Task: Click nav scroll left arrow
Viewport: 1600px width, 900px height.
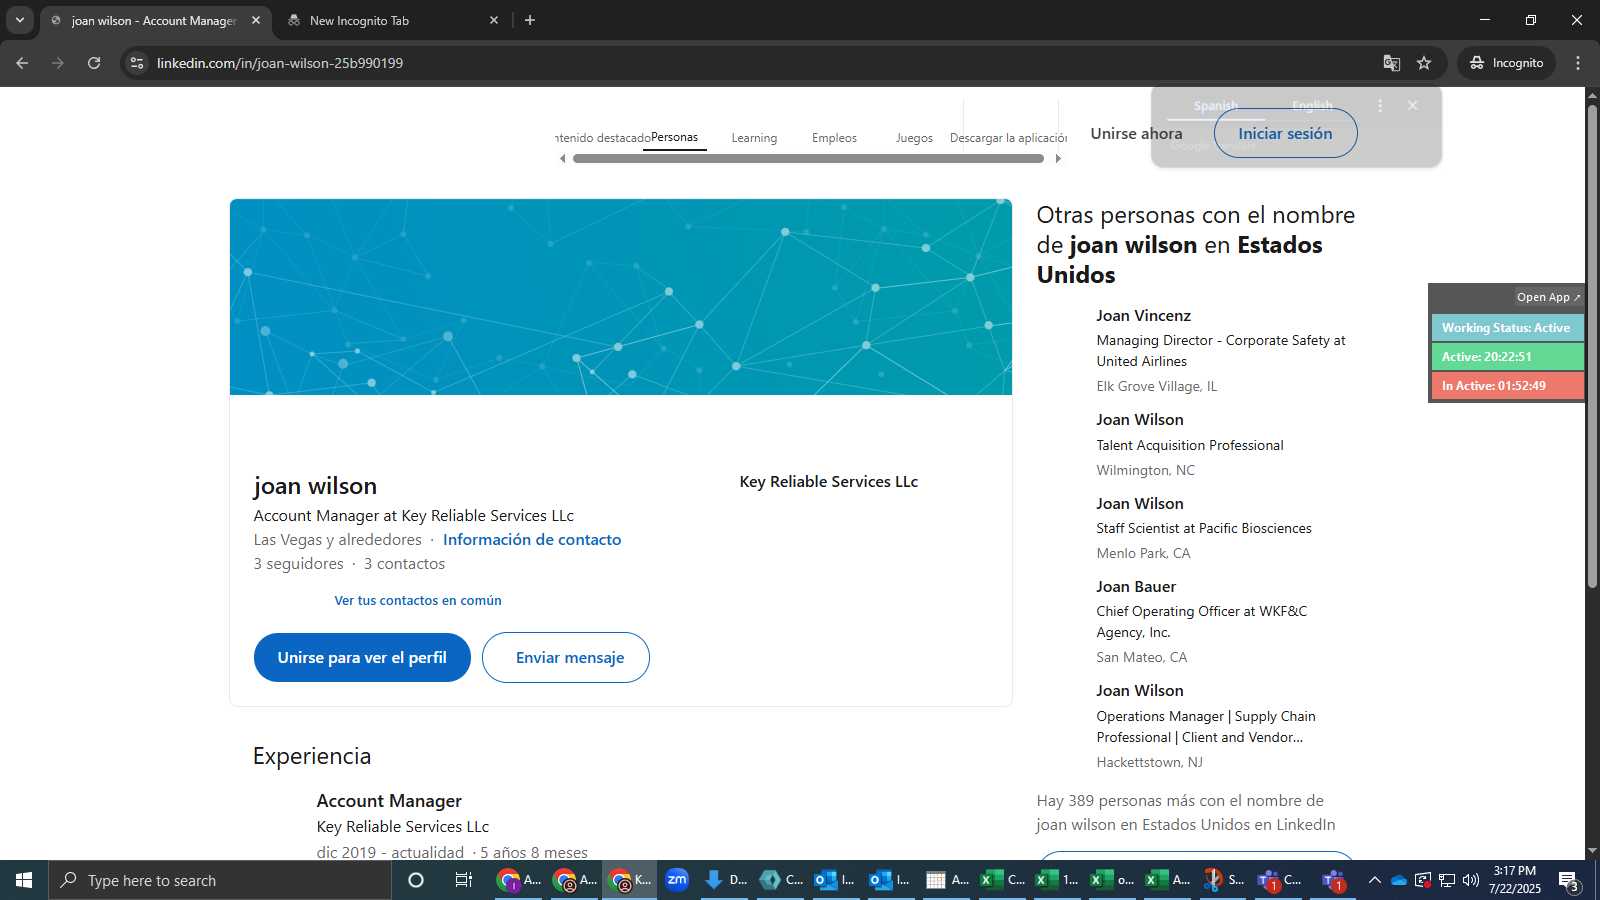Action: point(562,158)
